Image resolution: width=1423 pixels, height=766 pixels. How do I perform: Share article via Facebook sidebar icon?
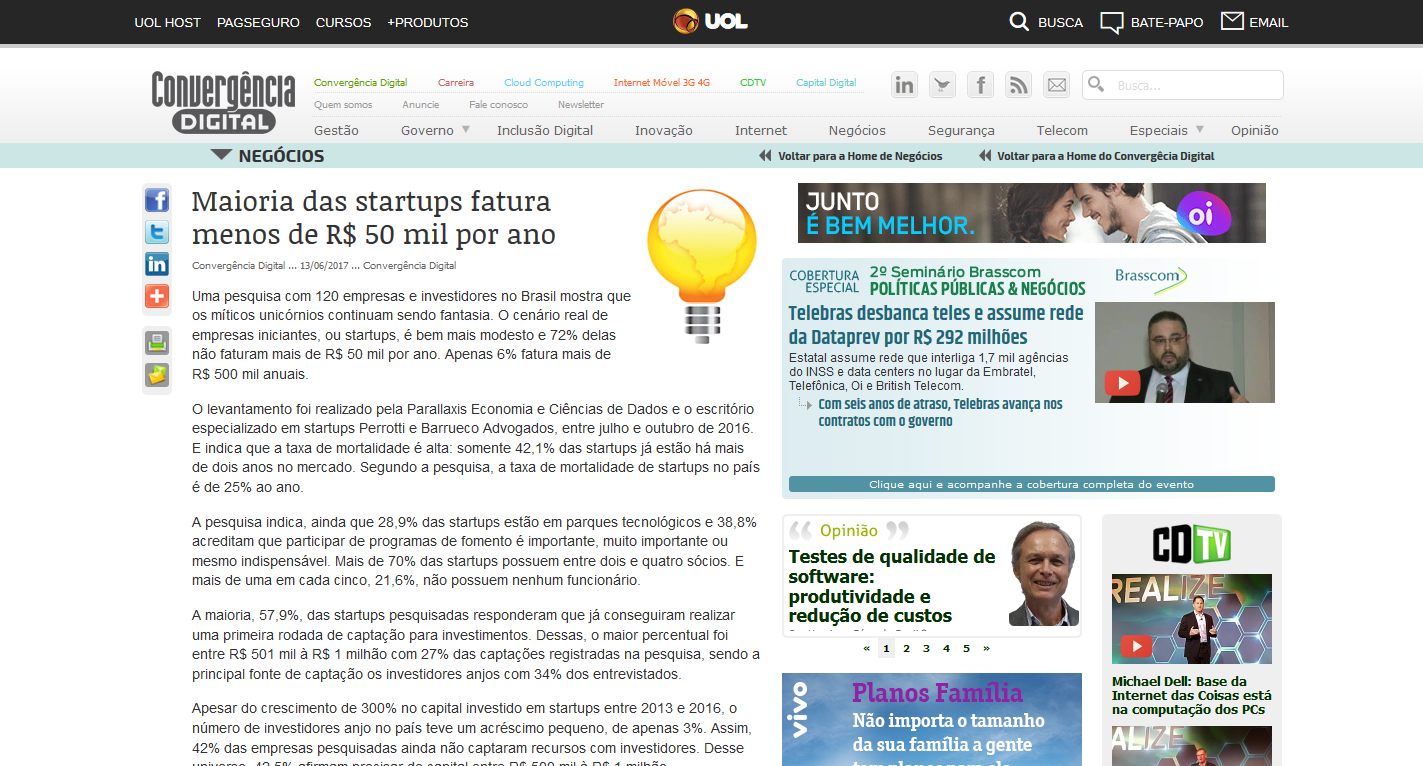(157, 201)
